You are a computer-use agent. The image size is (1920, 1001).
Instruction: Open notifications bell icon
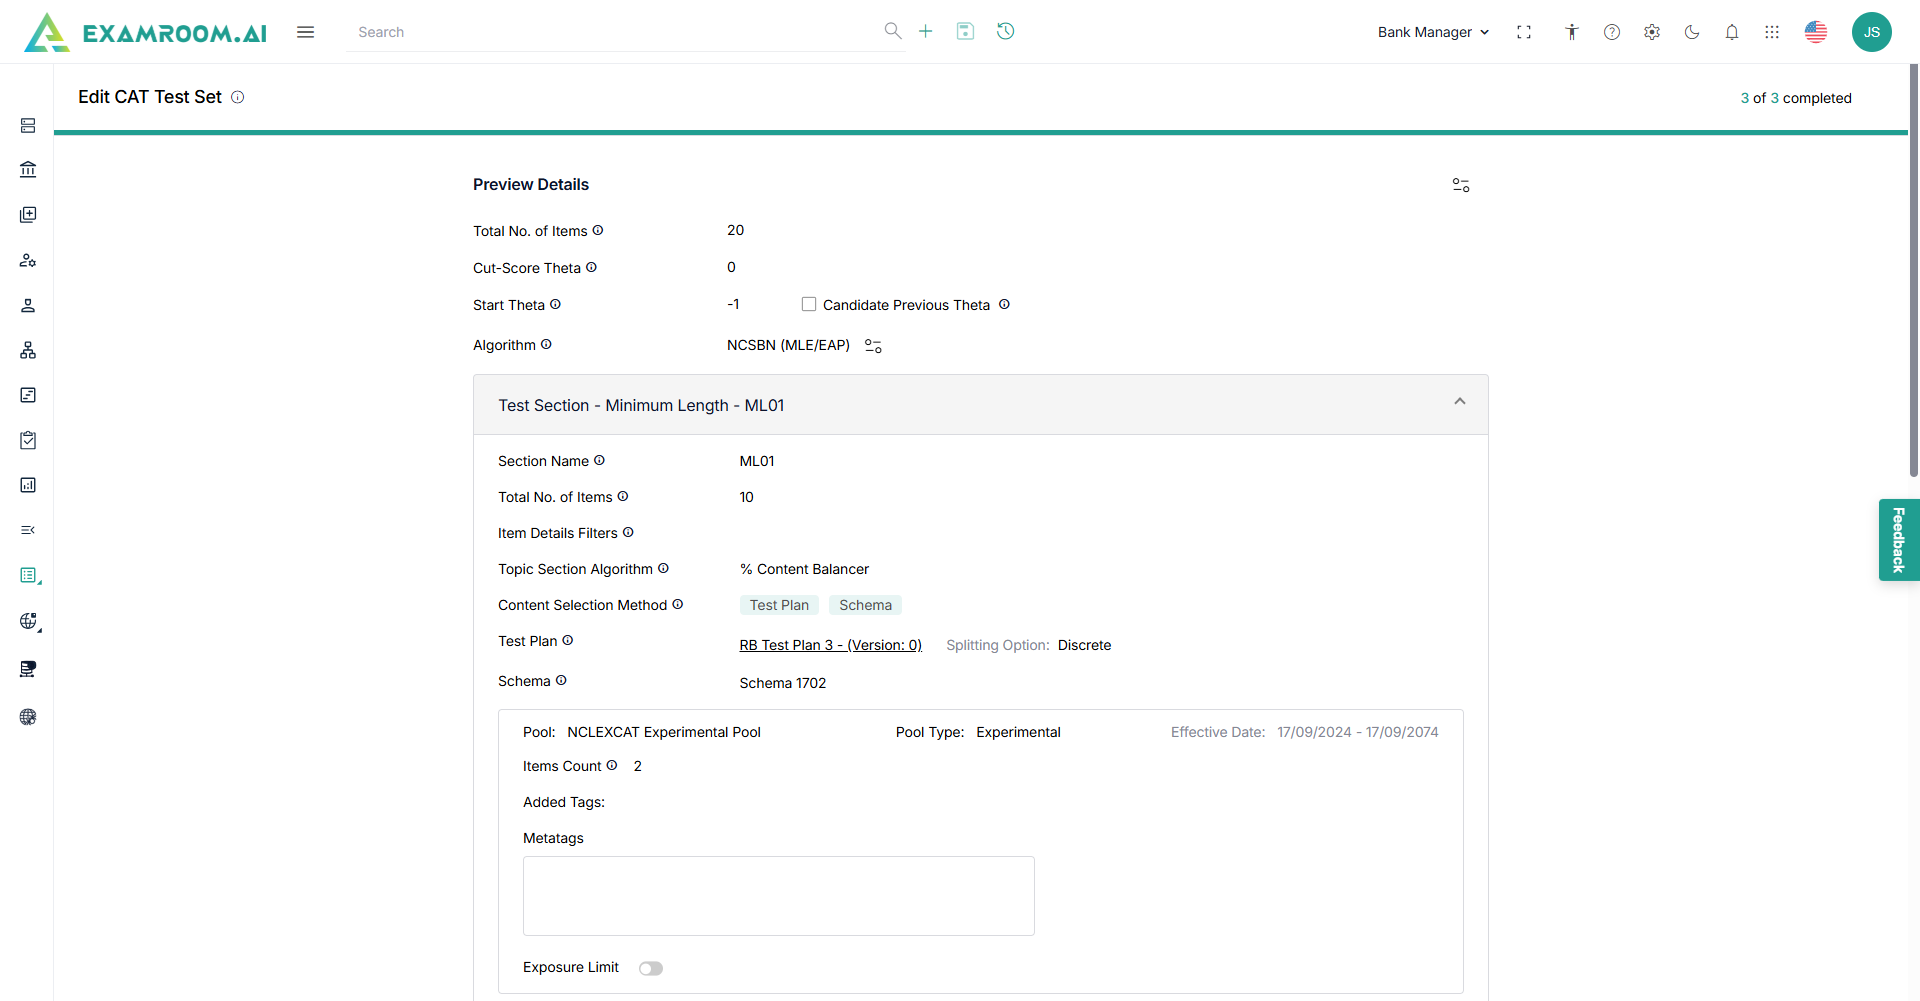point(1732,32)
